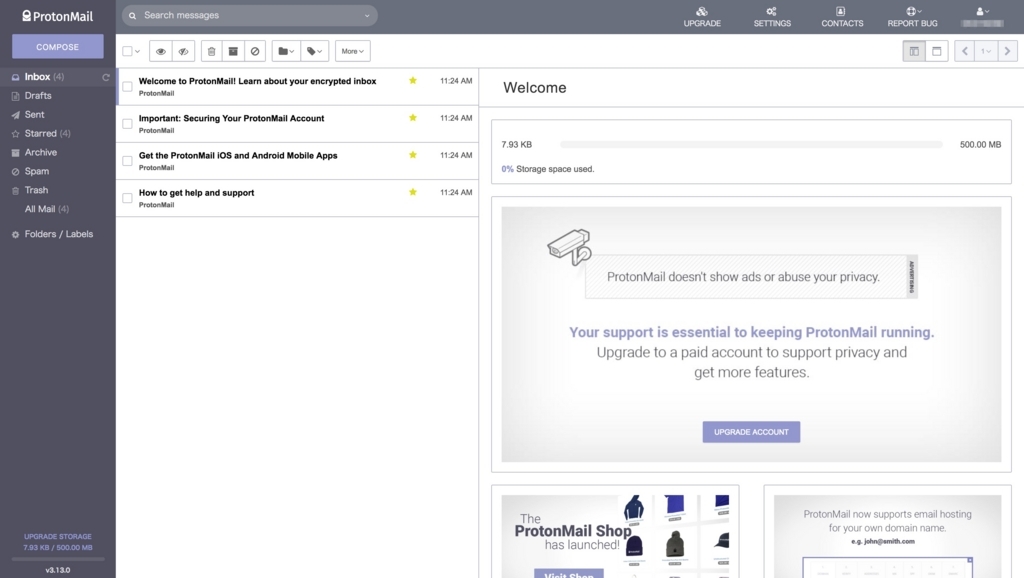Image resolution: width=1024 pixels, height=578 pixels.
Task: Select the How to get help checkbox
Action: click(x=127, y=198)
